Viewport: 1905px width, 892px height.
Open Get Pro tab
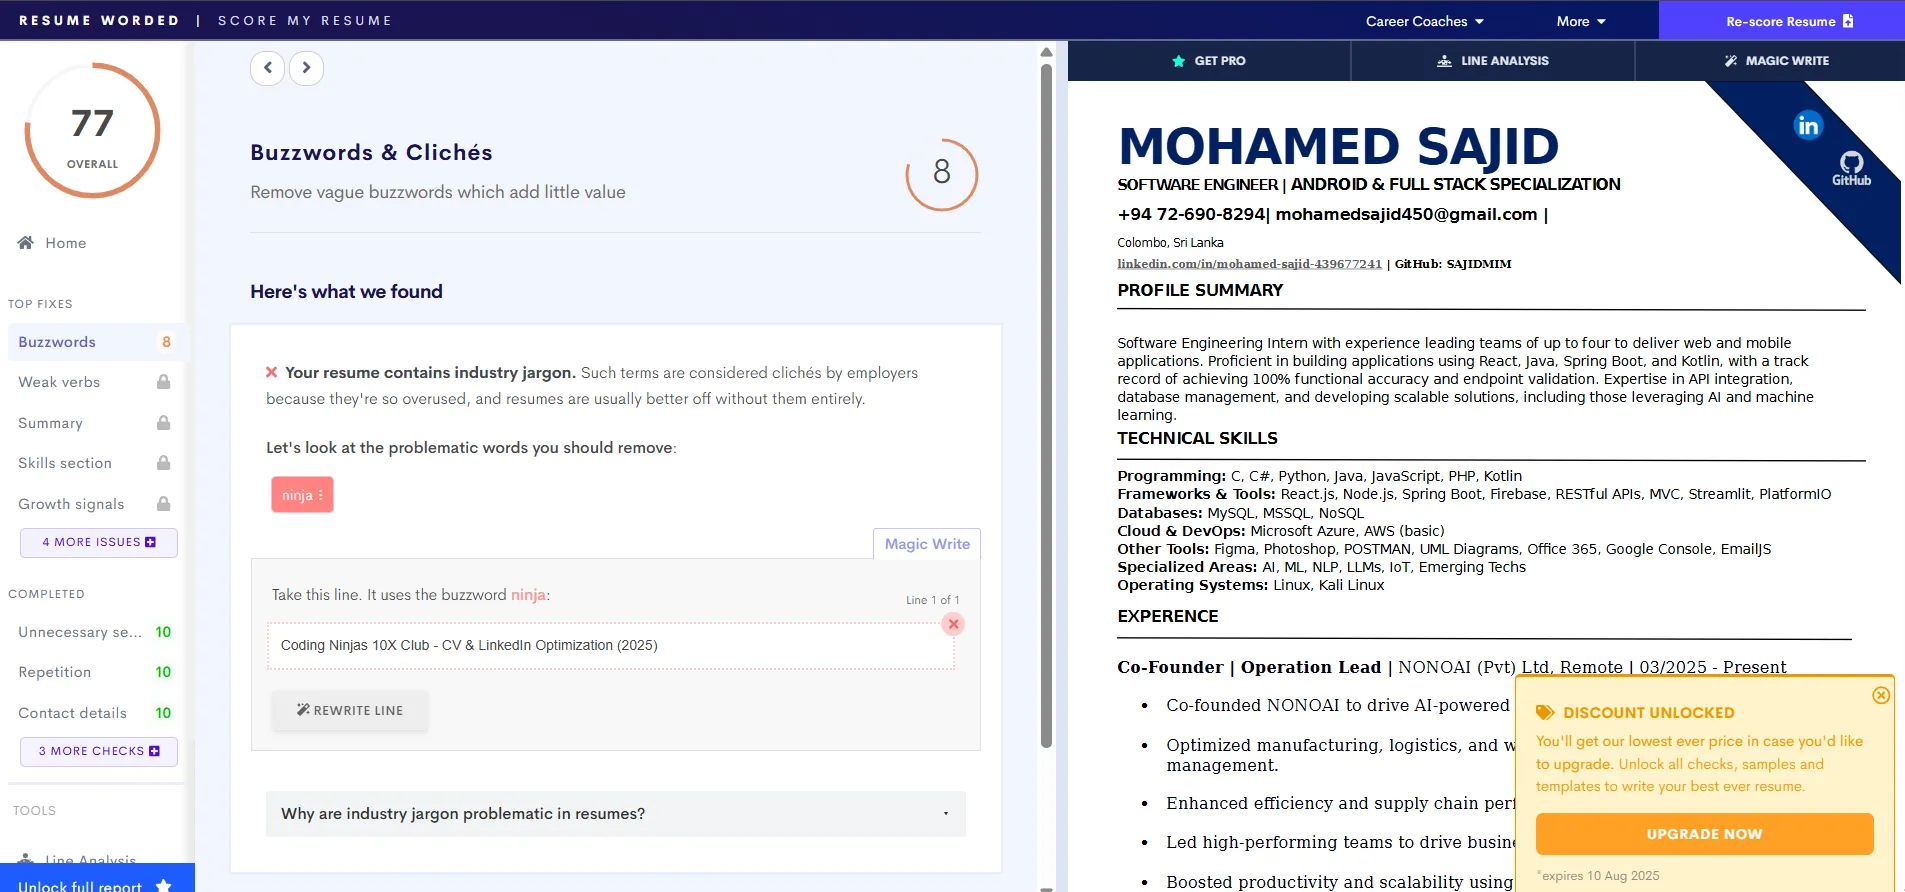click(1209, 61)
